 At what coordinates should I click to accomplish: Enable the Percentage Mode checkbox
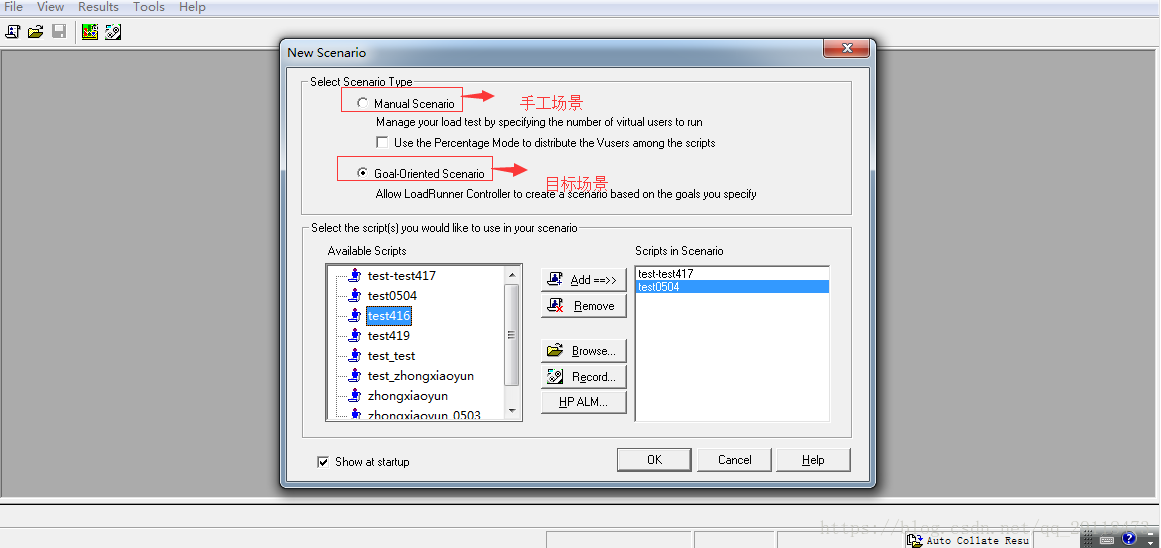[x=382, y=142]
